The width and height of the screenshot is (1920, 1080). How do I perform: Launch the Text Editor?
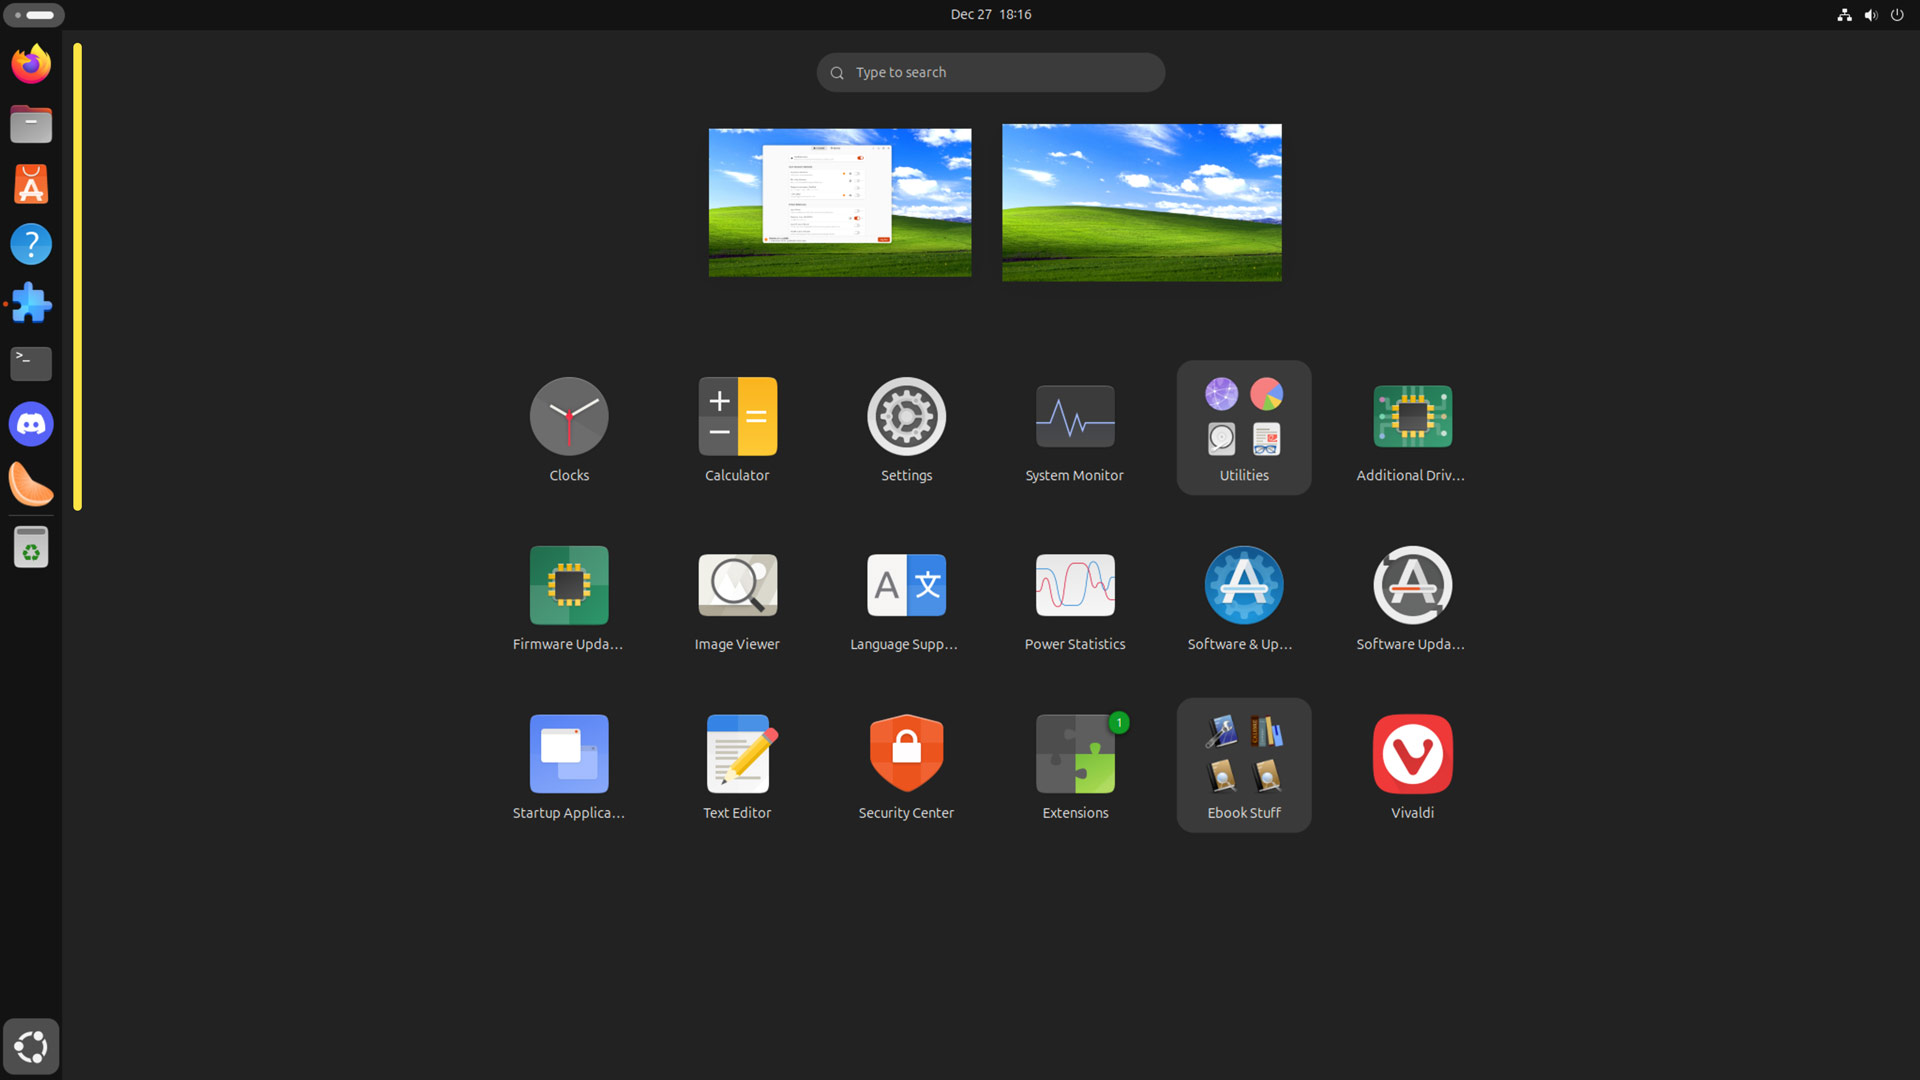pyautogui.click(x=737, y=766)
